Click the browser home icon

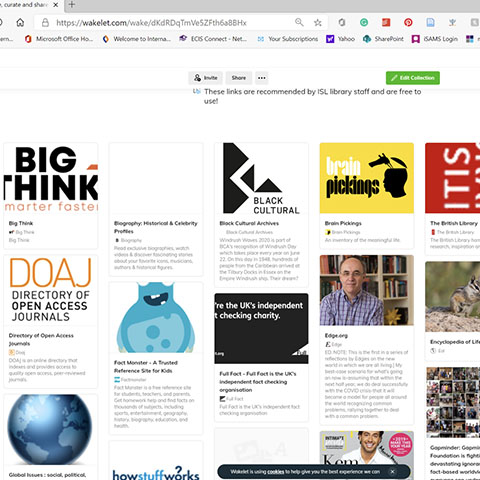(x=20, y=23)
